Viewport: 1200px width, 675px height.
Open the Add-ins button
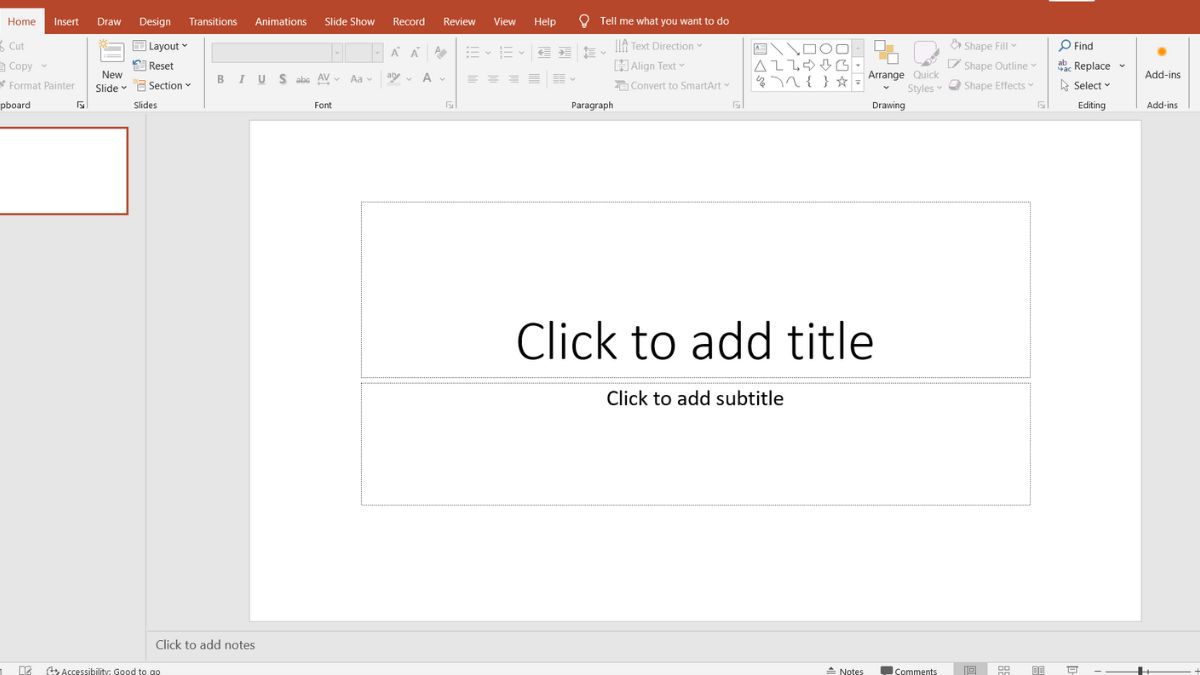click(x=1162, y=62)
